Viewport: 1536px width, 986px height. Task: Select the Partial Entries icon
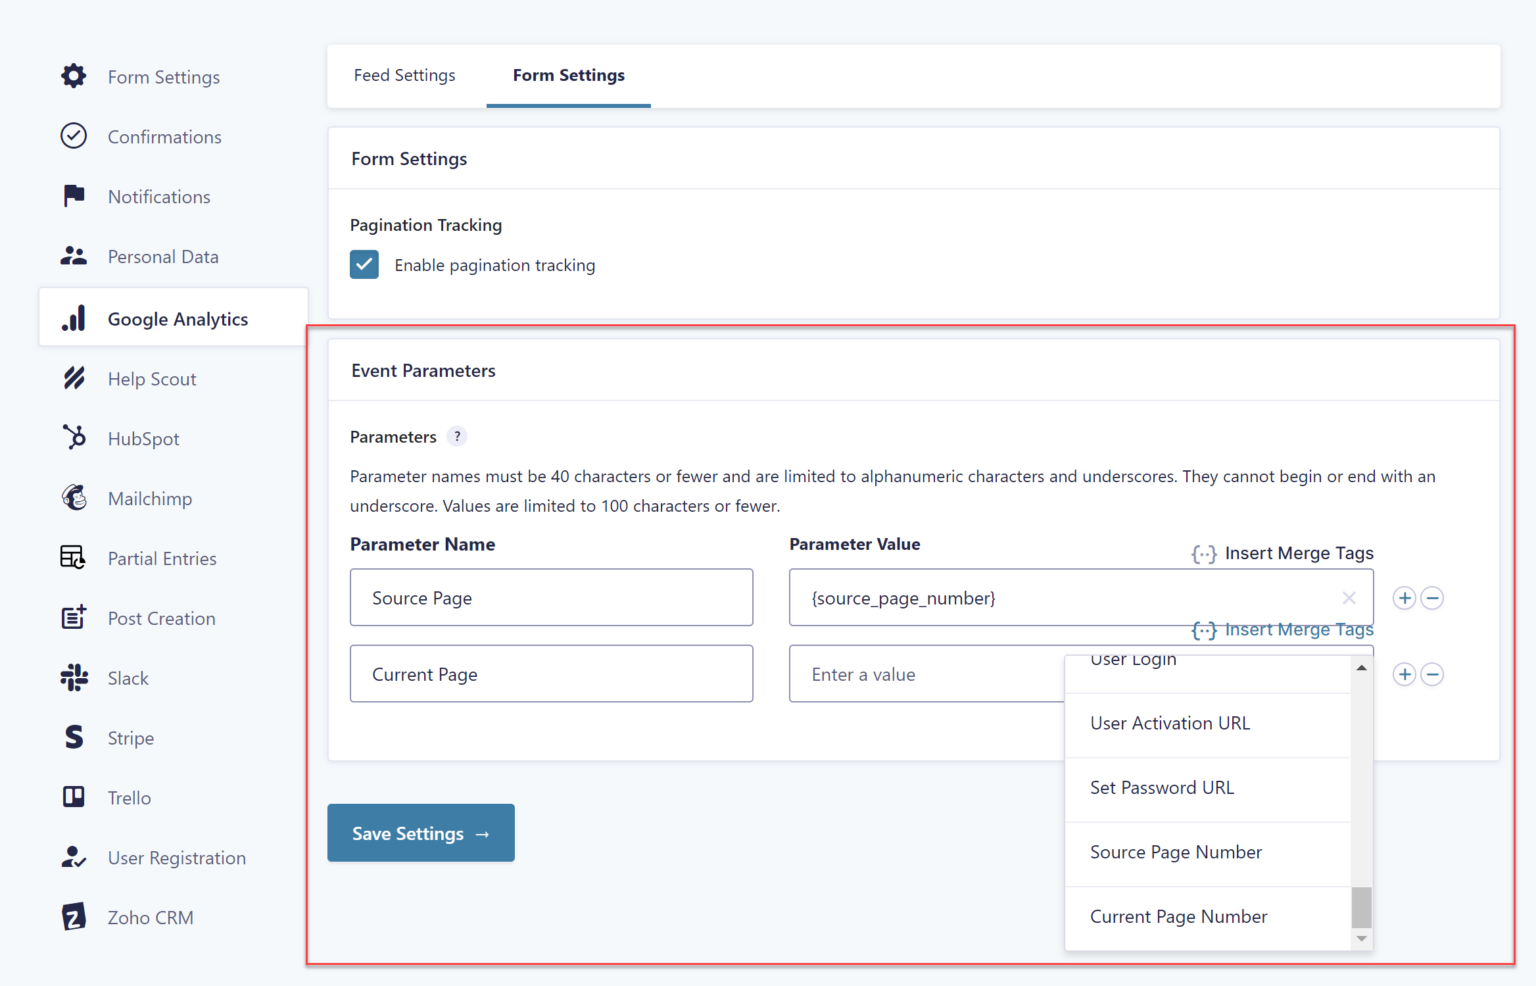[74, 558]
